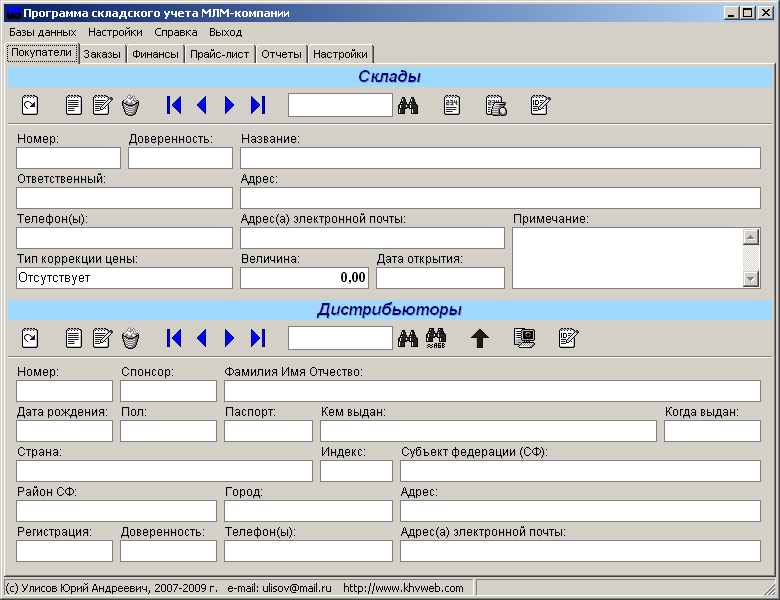Go to next record in Склады
The image size is (780, 600).
229,105
